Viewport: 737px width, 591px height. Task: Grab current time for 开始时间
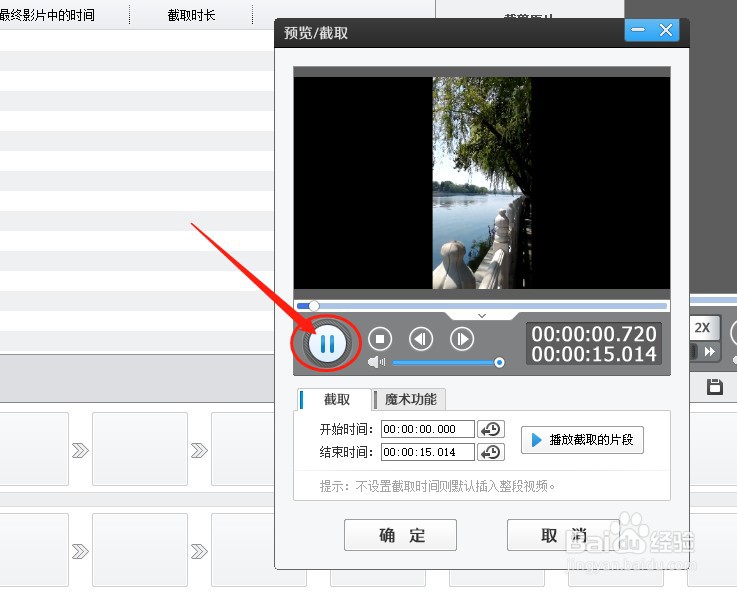tap(491, 429)
